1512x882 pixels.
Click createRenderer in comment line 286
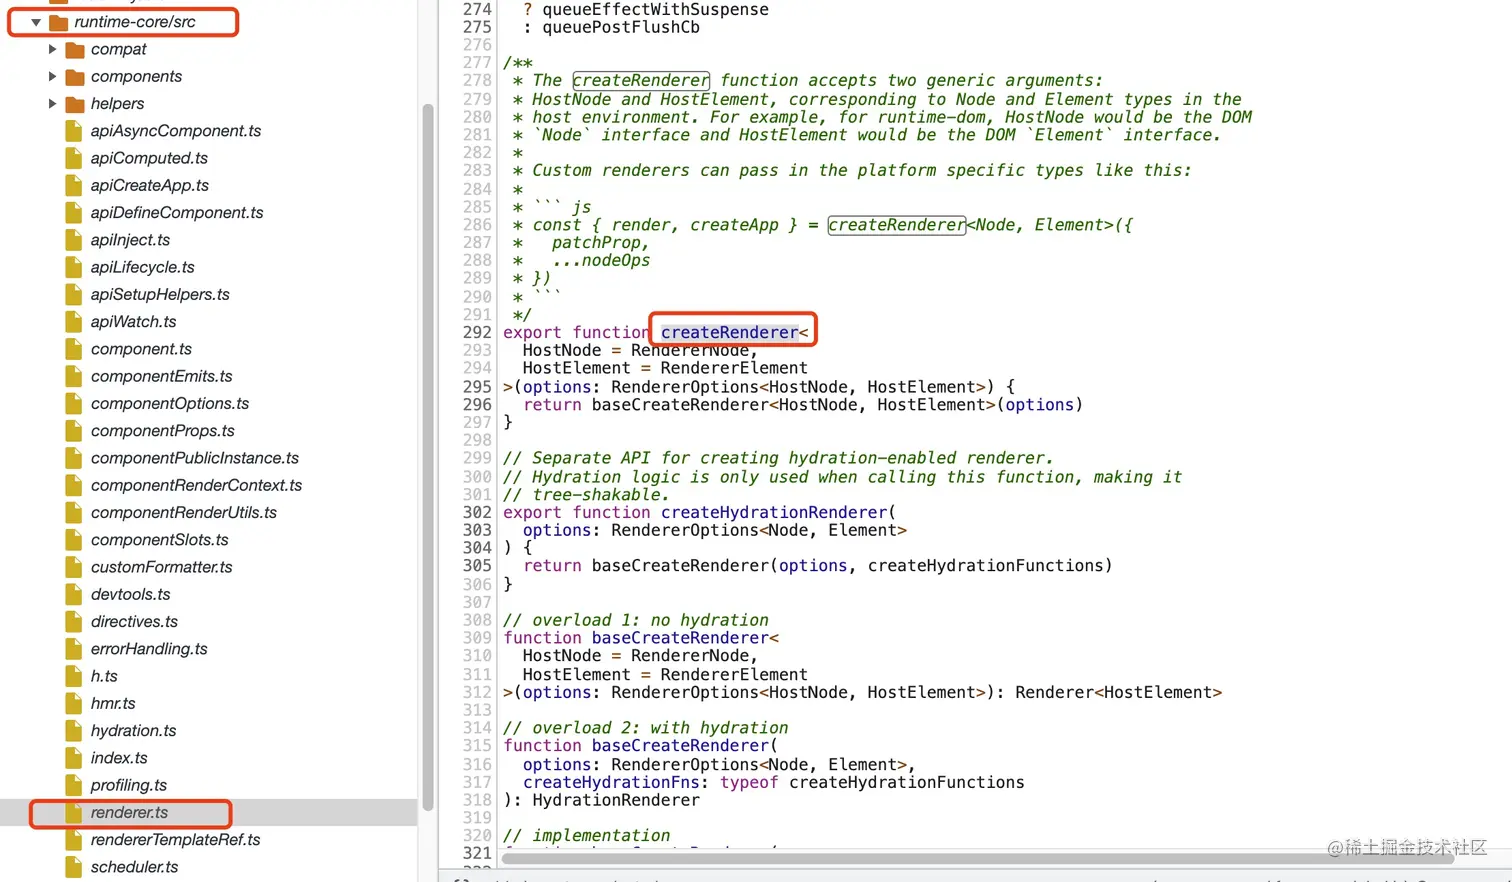click(x=897, y=225)
